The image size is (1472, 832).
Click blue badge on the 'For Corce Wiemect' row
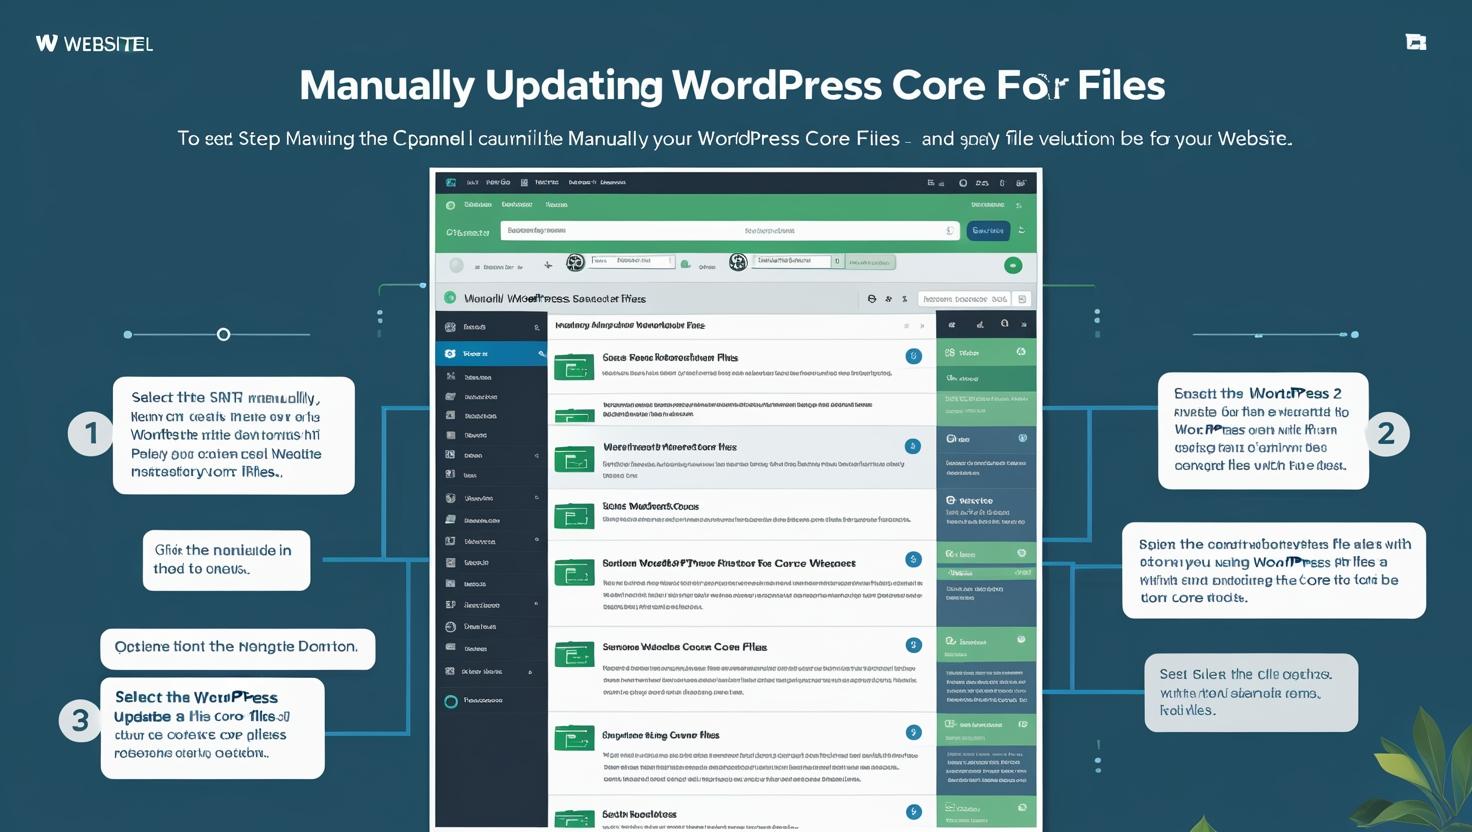point(913,560)
